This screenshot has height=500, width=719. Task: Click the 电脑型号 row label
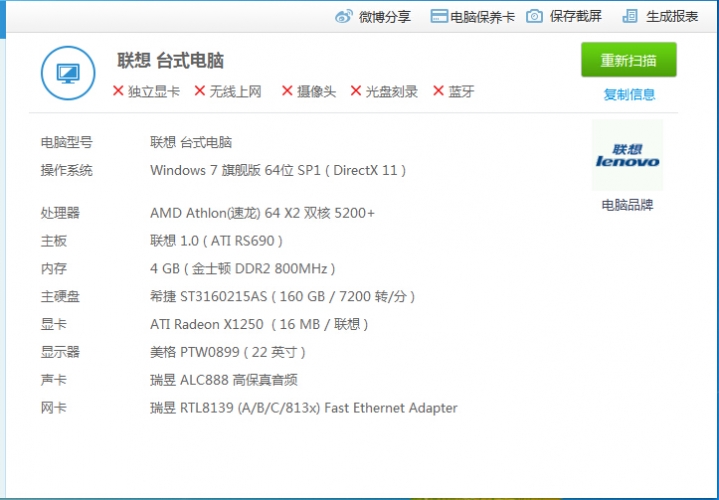click(x=66, y=142)
